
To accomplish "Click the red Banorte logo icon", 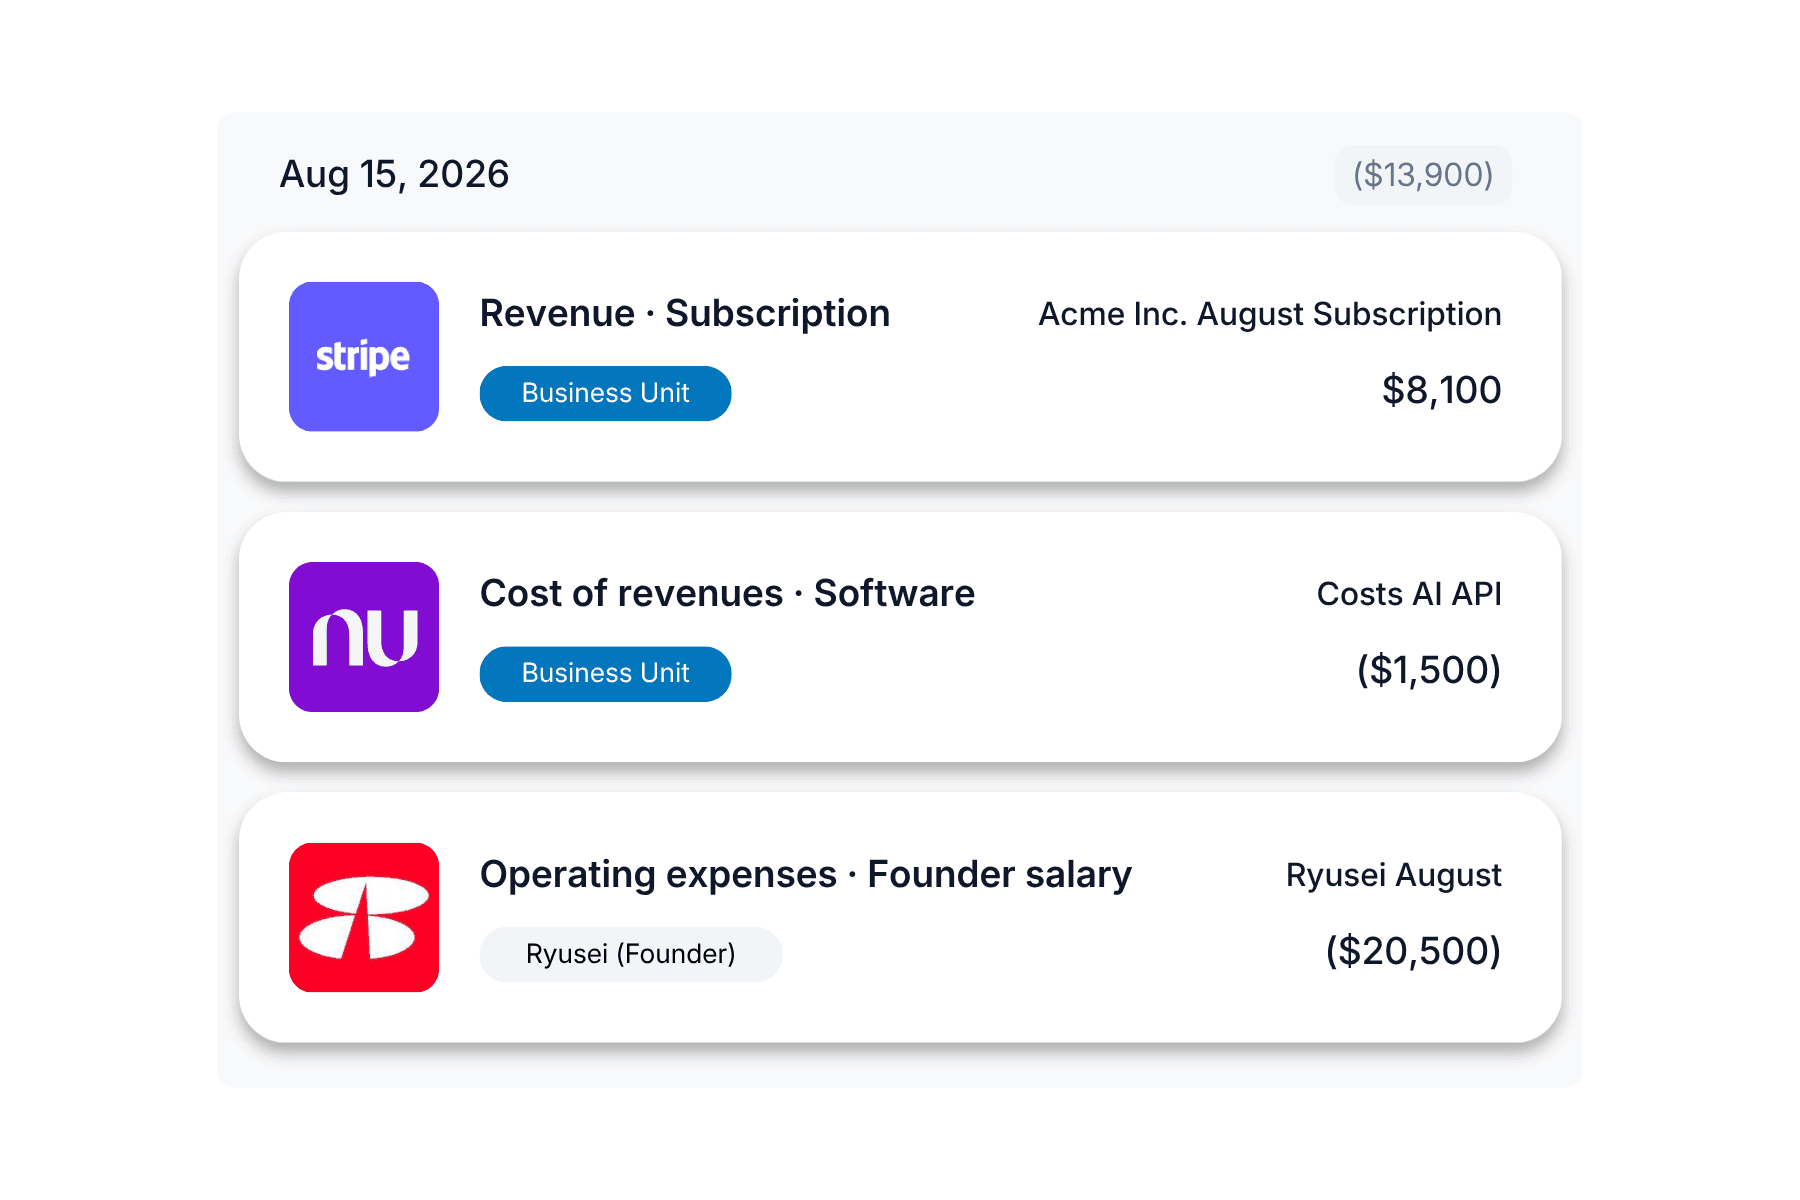I will (x=364, y=917).
